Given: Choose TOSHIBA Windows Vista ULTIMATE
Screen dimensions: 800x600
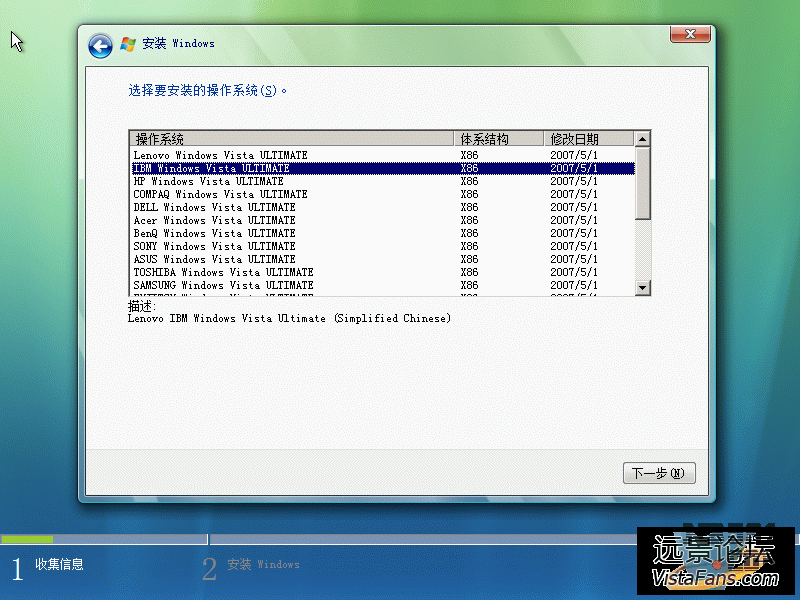Looking at the screenshot, I should point(223,272).
